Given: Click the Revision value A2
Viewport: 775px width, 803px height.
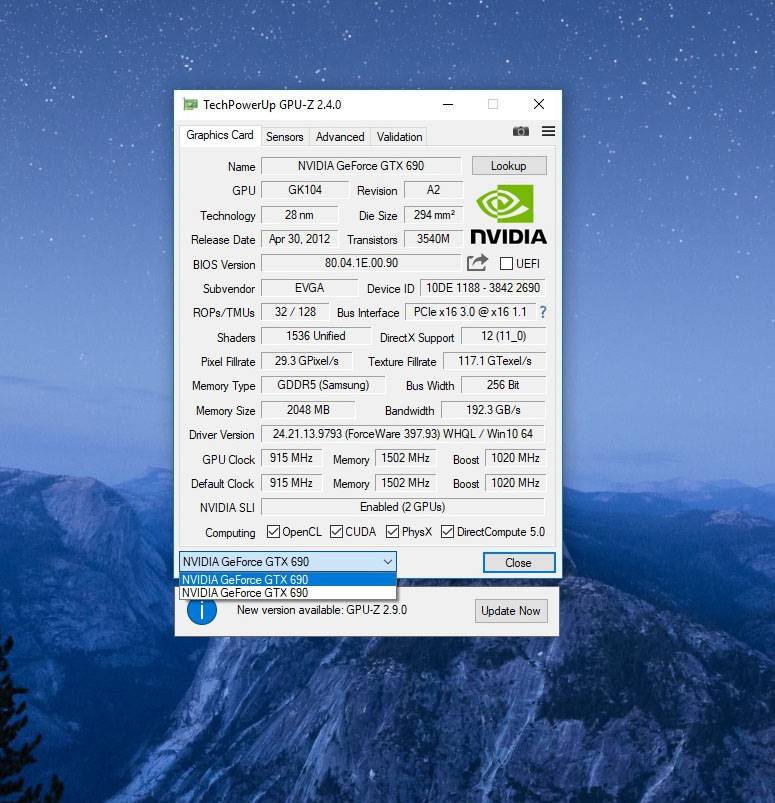Looking at the screenshot, I should click(433, 190).
